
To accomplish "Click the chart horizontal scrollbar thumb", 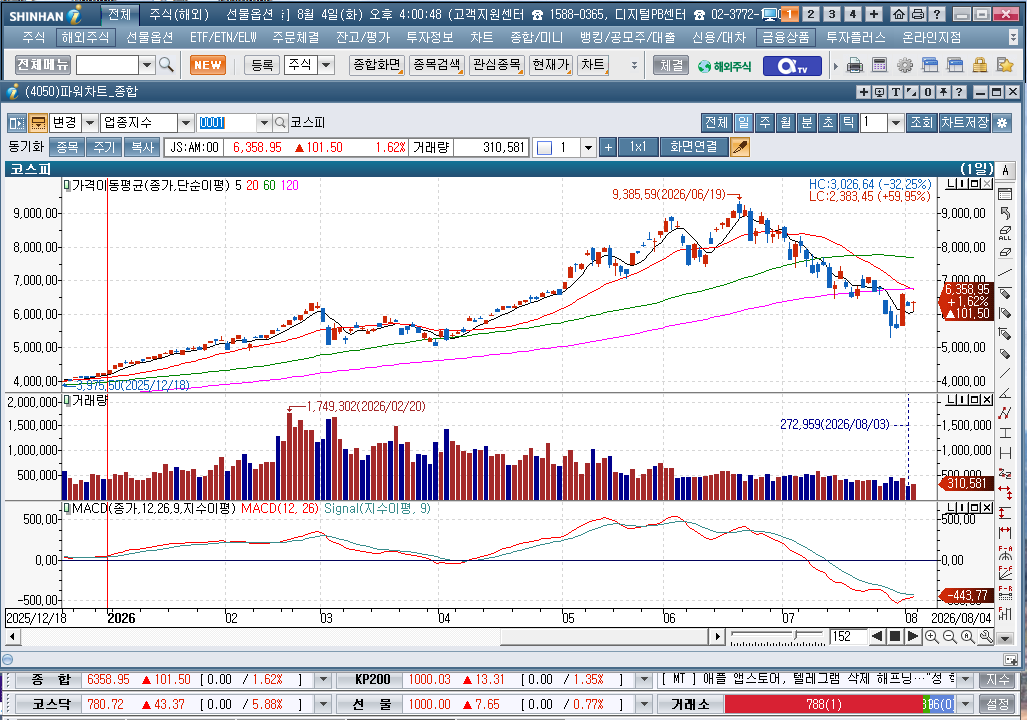I will (606, 636).
